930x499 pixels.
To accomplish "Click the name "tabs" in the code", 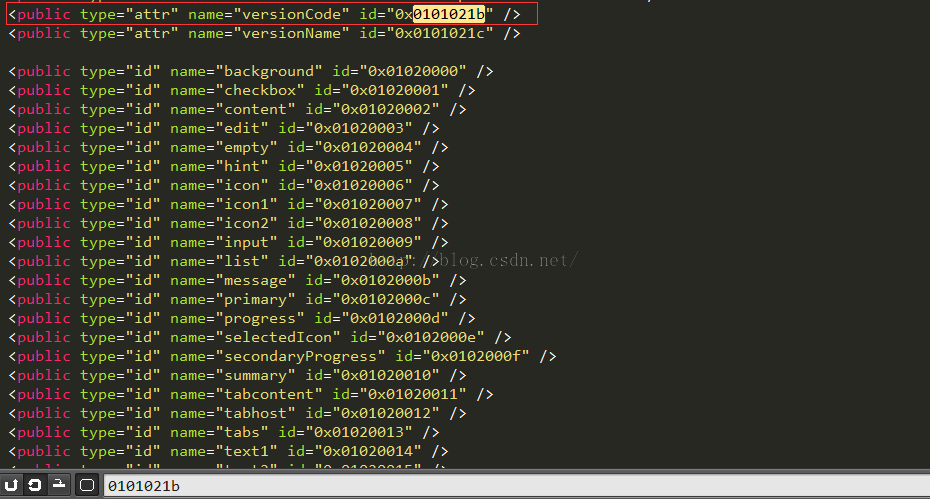I will (242, 432).
